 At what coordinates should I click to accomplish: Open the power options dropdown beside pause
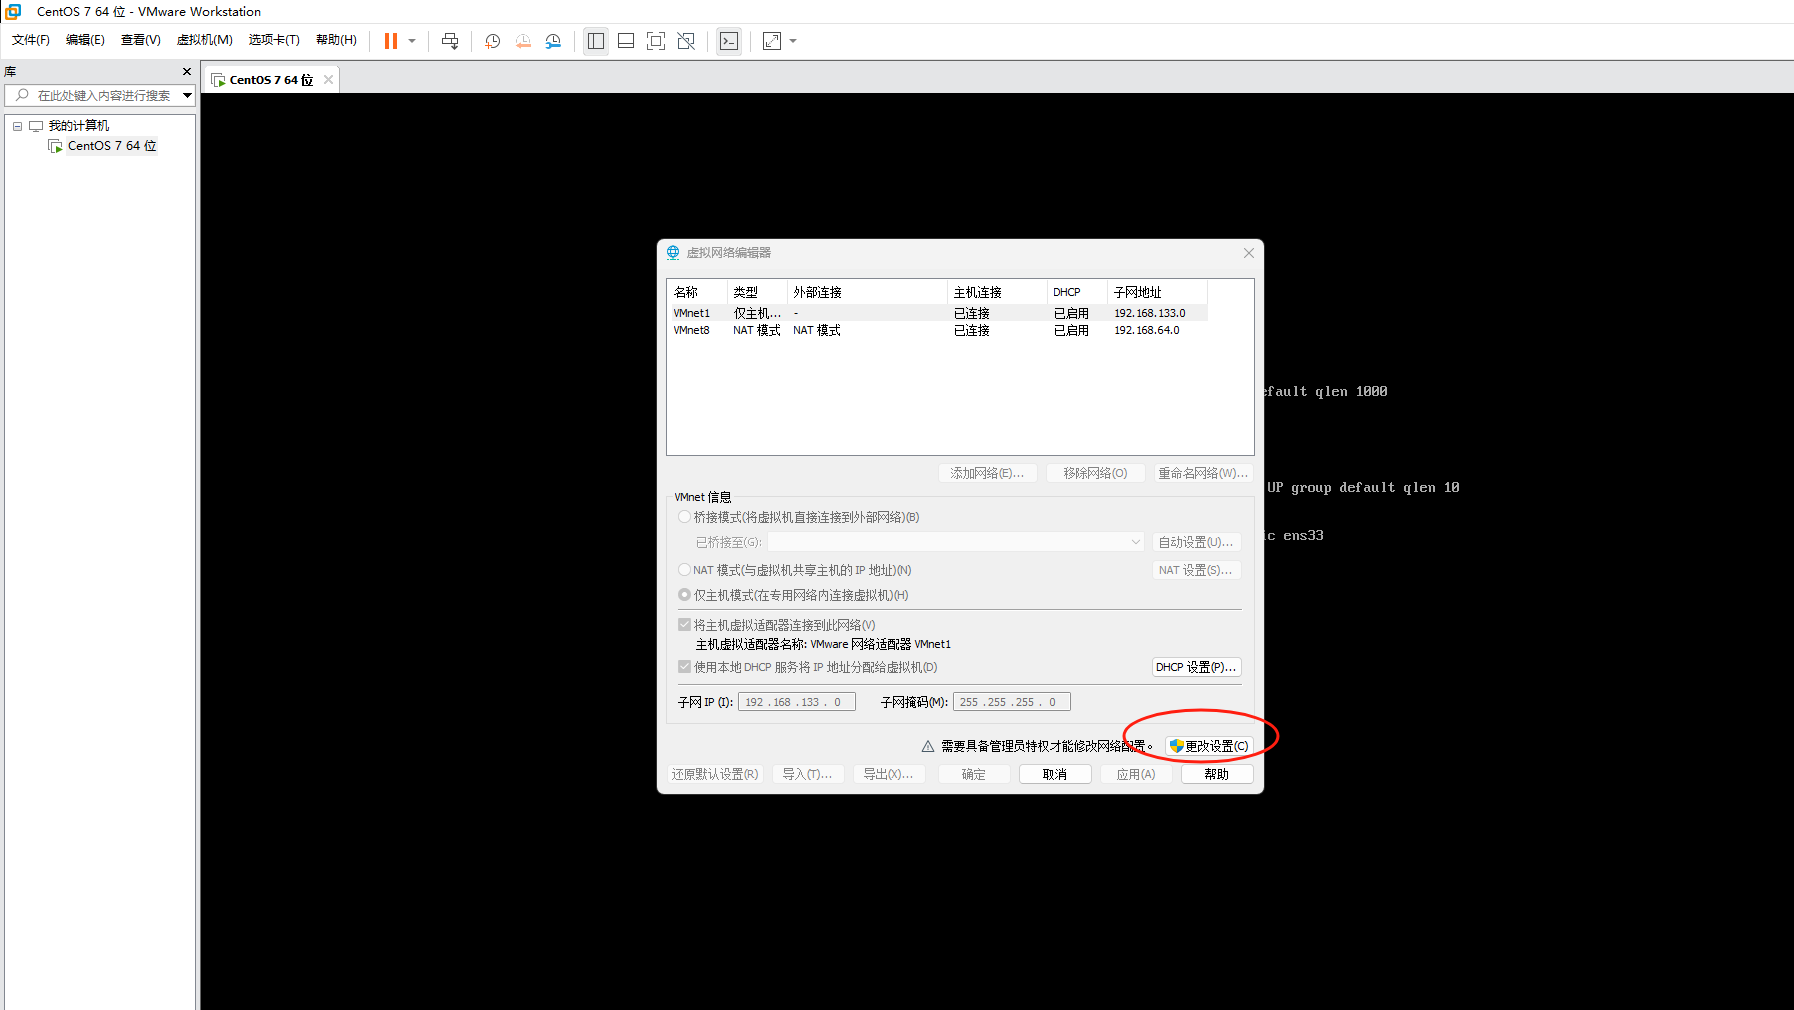click(412, 41)
